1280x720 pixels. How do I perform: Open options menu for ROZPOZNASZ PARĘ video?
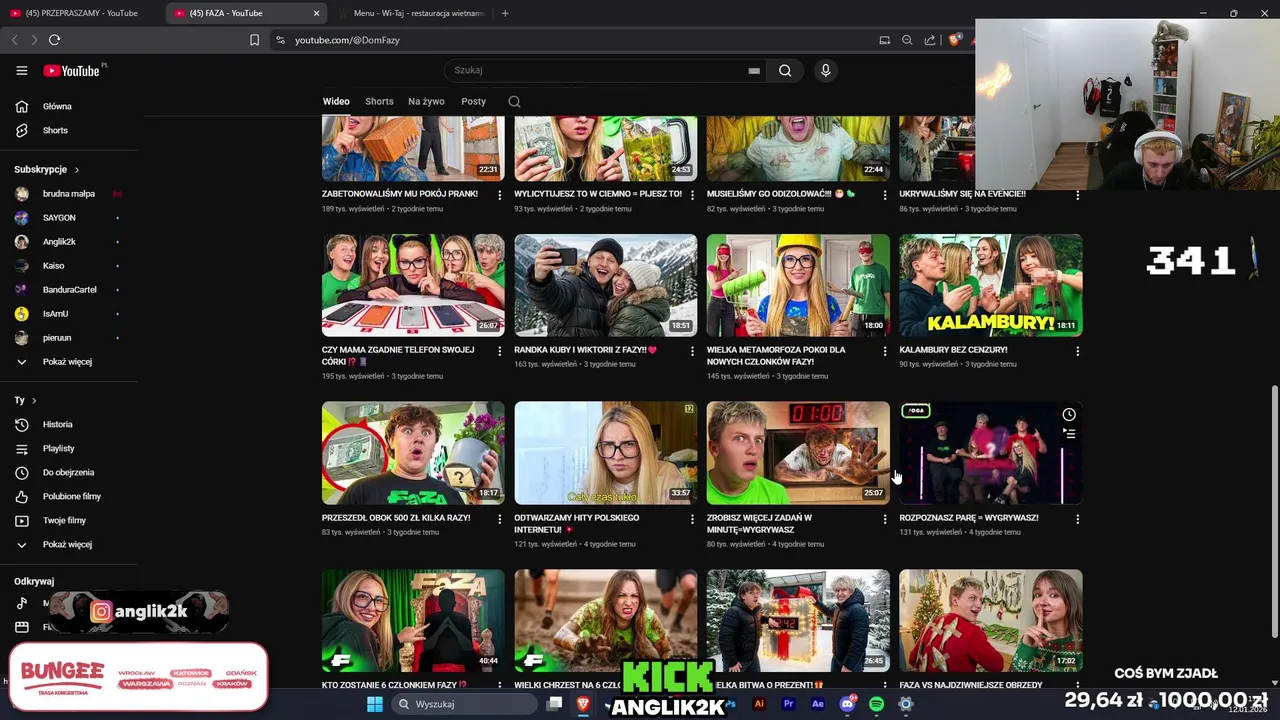coord(1077,519)
